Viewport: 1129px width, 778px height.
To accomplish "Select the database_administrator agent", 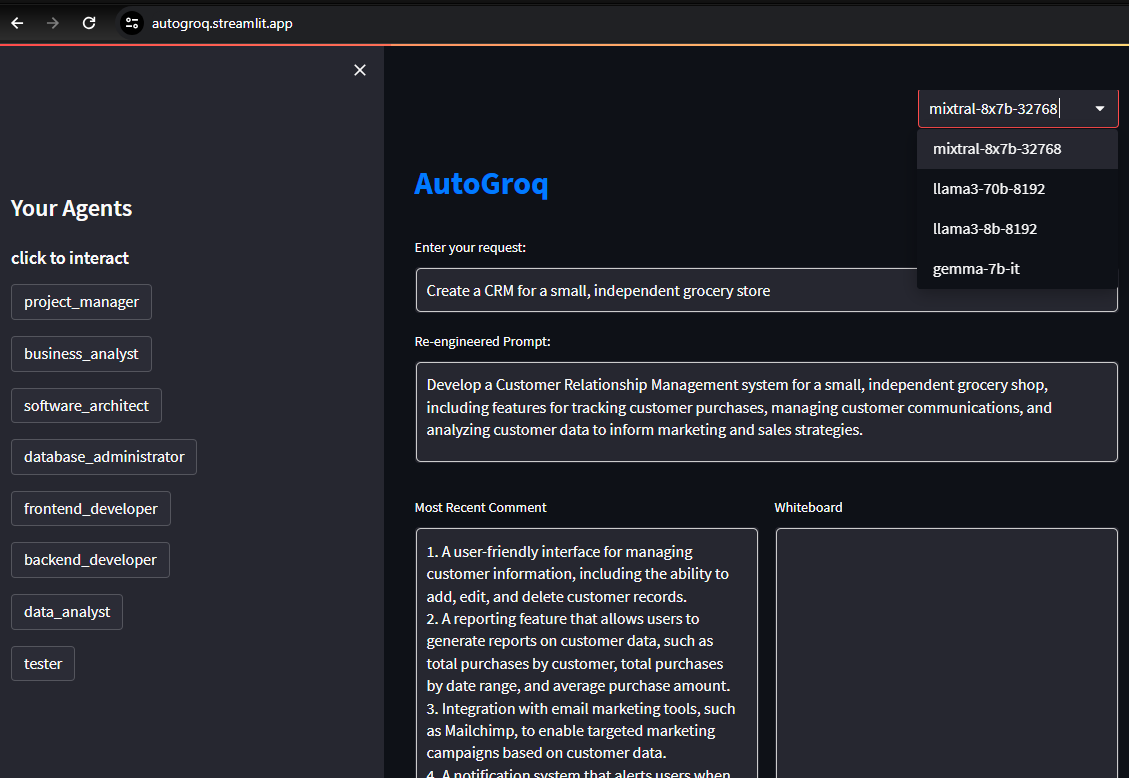I will click(x=104, y=457).
